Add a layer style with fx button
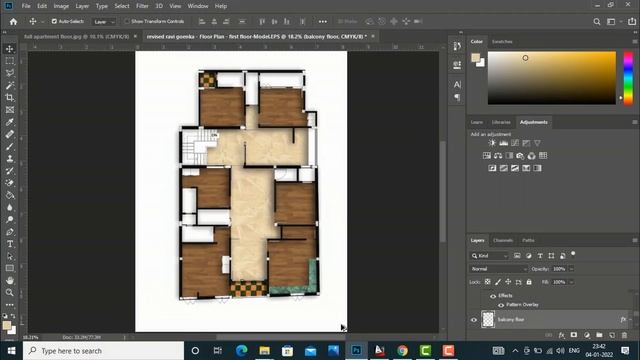 pos(562,335)
